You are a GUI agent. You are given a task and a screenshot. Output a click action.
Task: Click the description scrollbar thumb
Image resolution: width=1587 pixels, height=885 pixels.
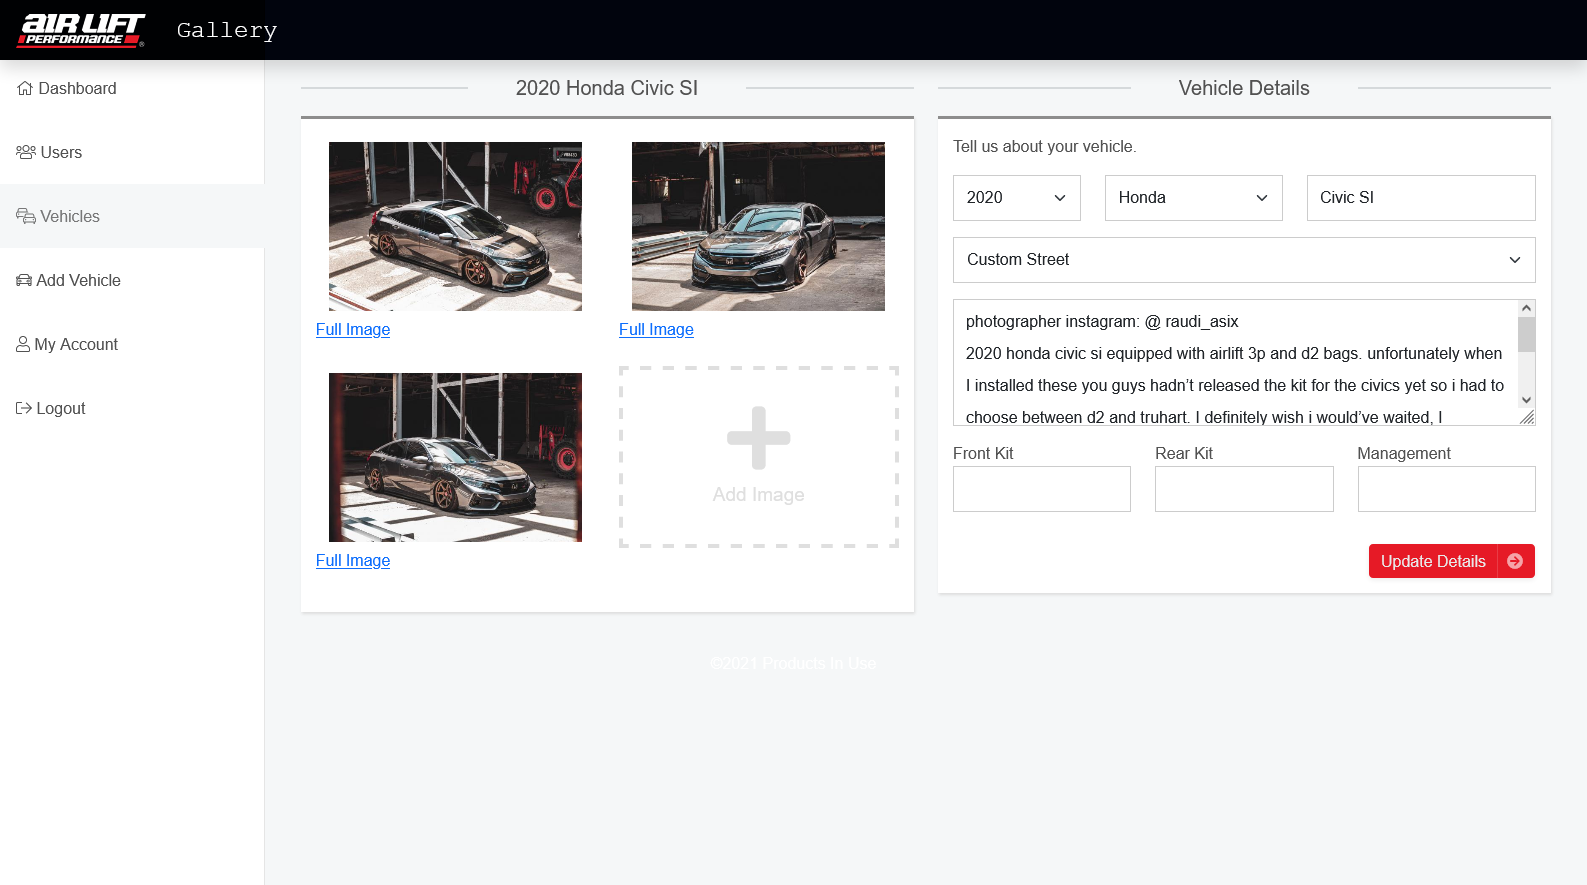[1527, 335]
